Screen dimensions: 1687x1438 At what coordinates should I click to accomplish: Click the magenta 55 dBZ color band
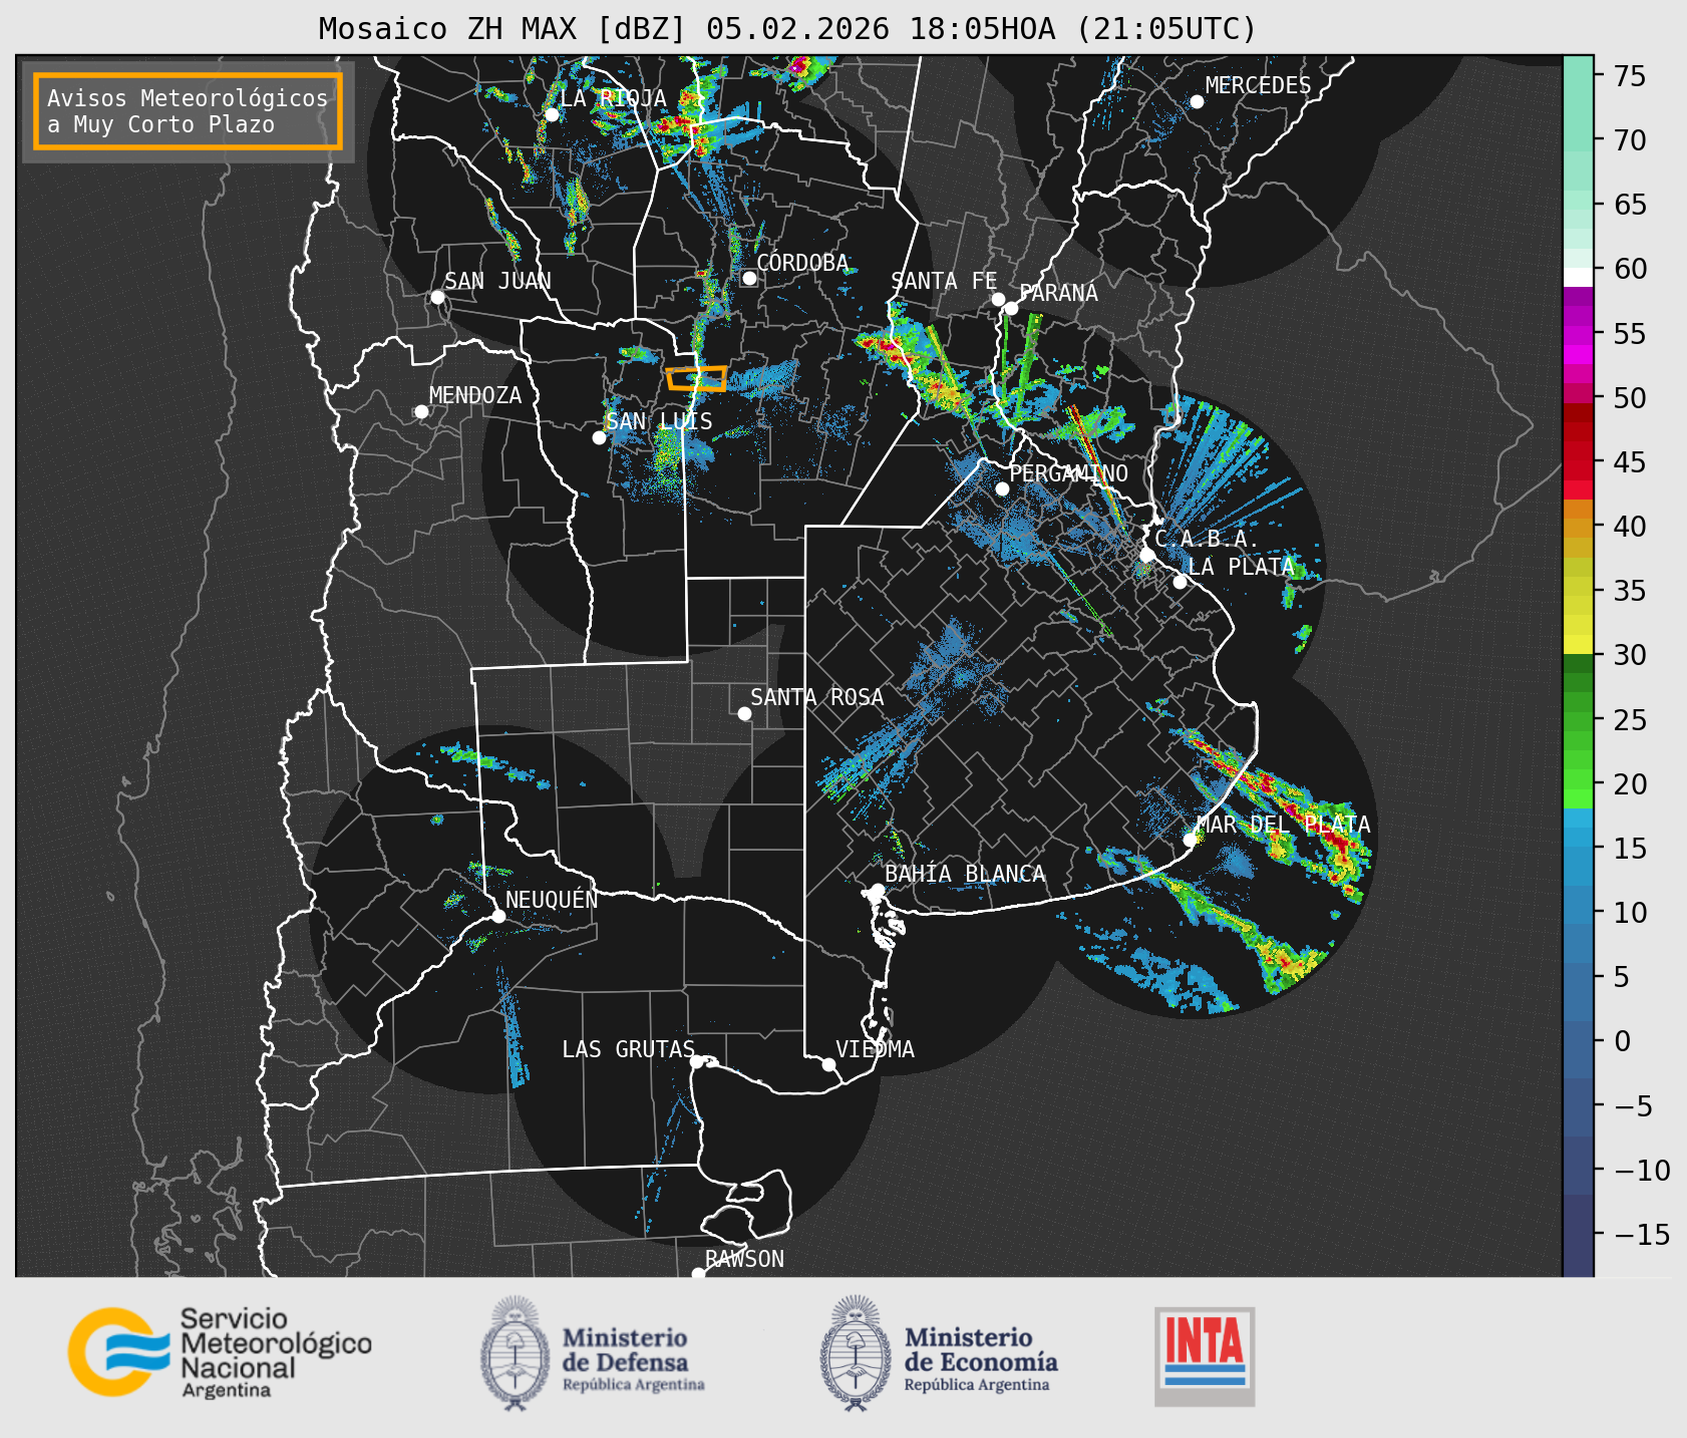[1578, 333]
